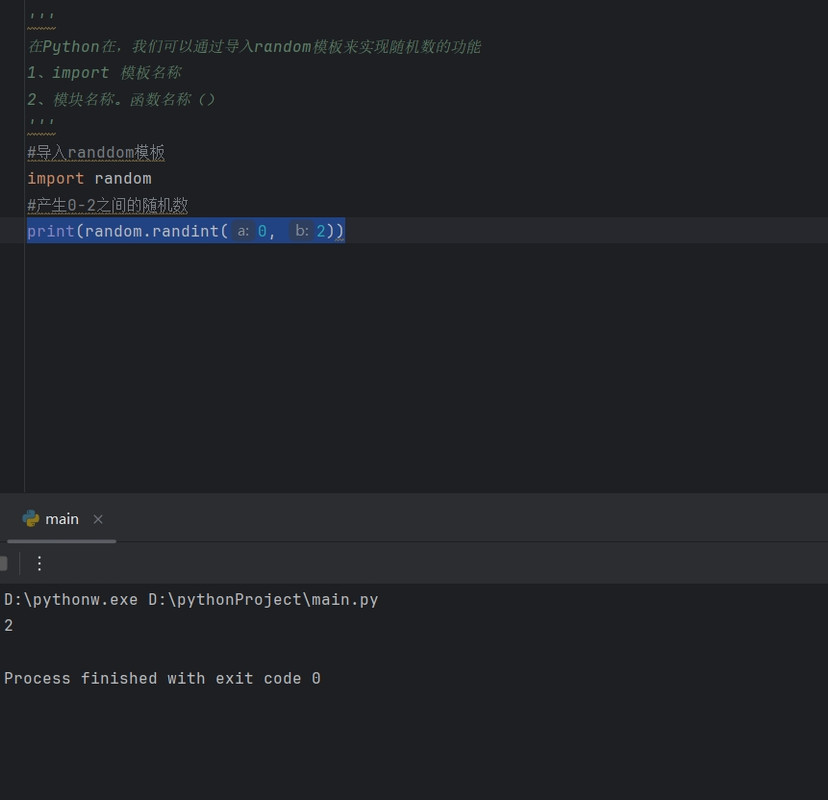Click 'Process finished with exit code 0' text
828x800 pixels.
coord(162,679)
